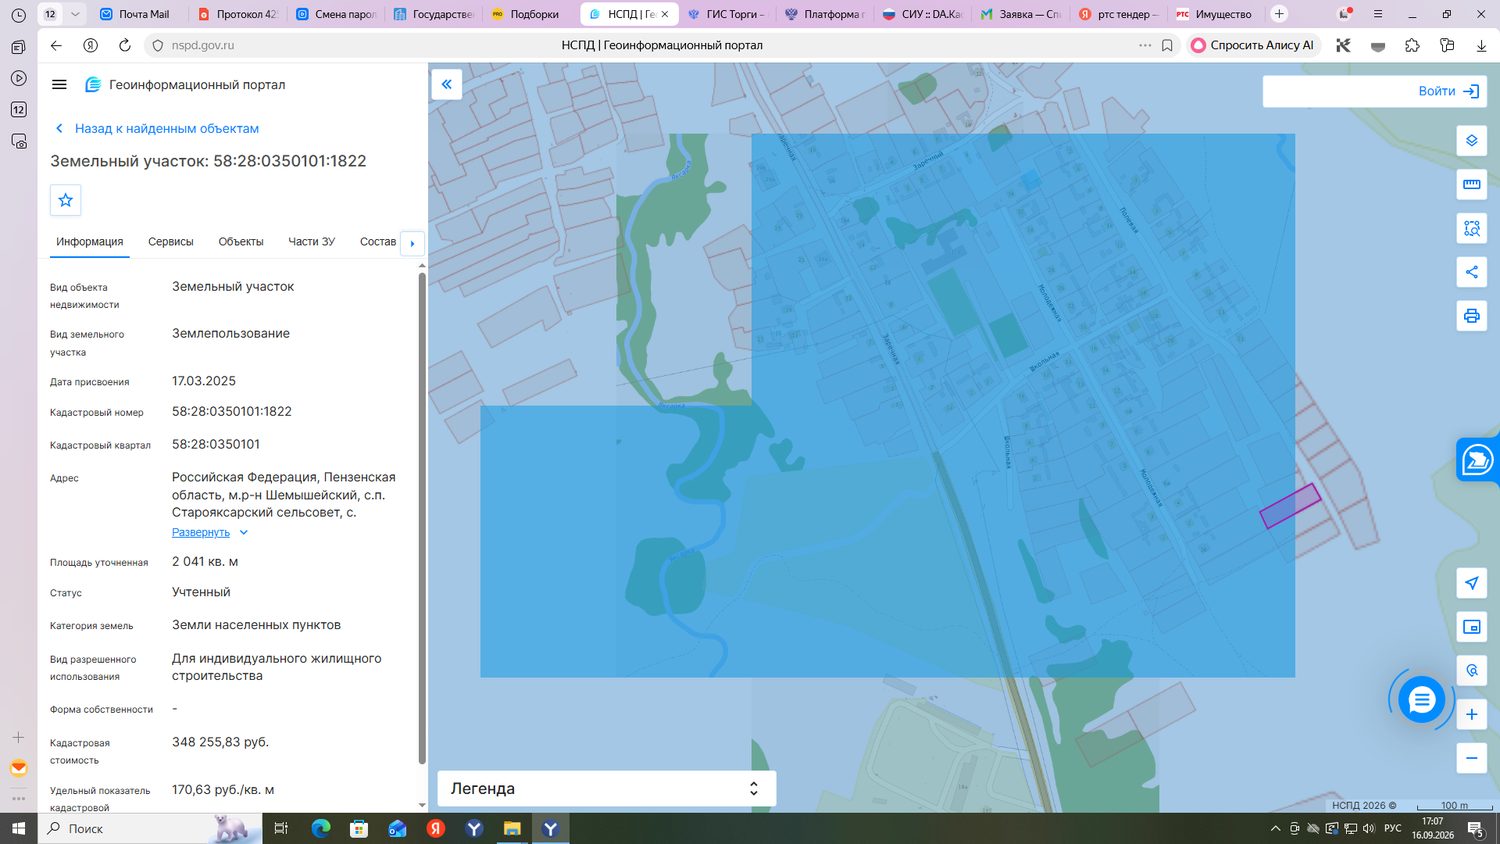1500x844 pixels.
Task: Switch to the Сервисы tab
Action: pyautogui.click(x=171, y=242)
